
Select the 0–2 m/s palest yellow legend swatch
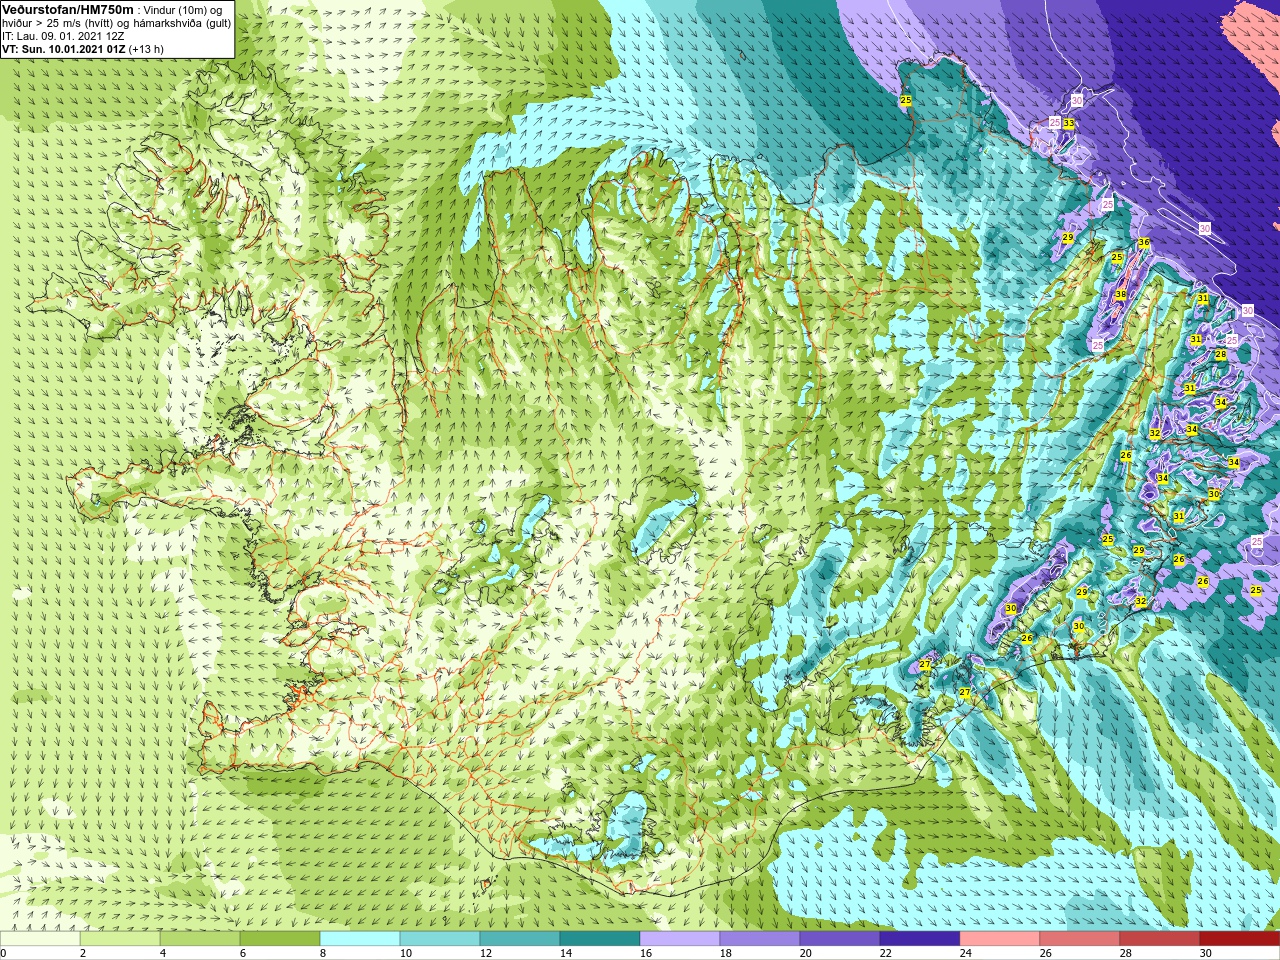40,939
